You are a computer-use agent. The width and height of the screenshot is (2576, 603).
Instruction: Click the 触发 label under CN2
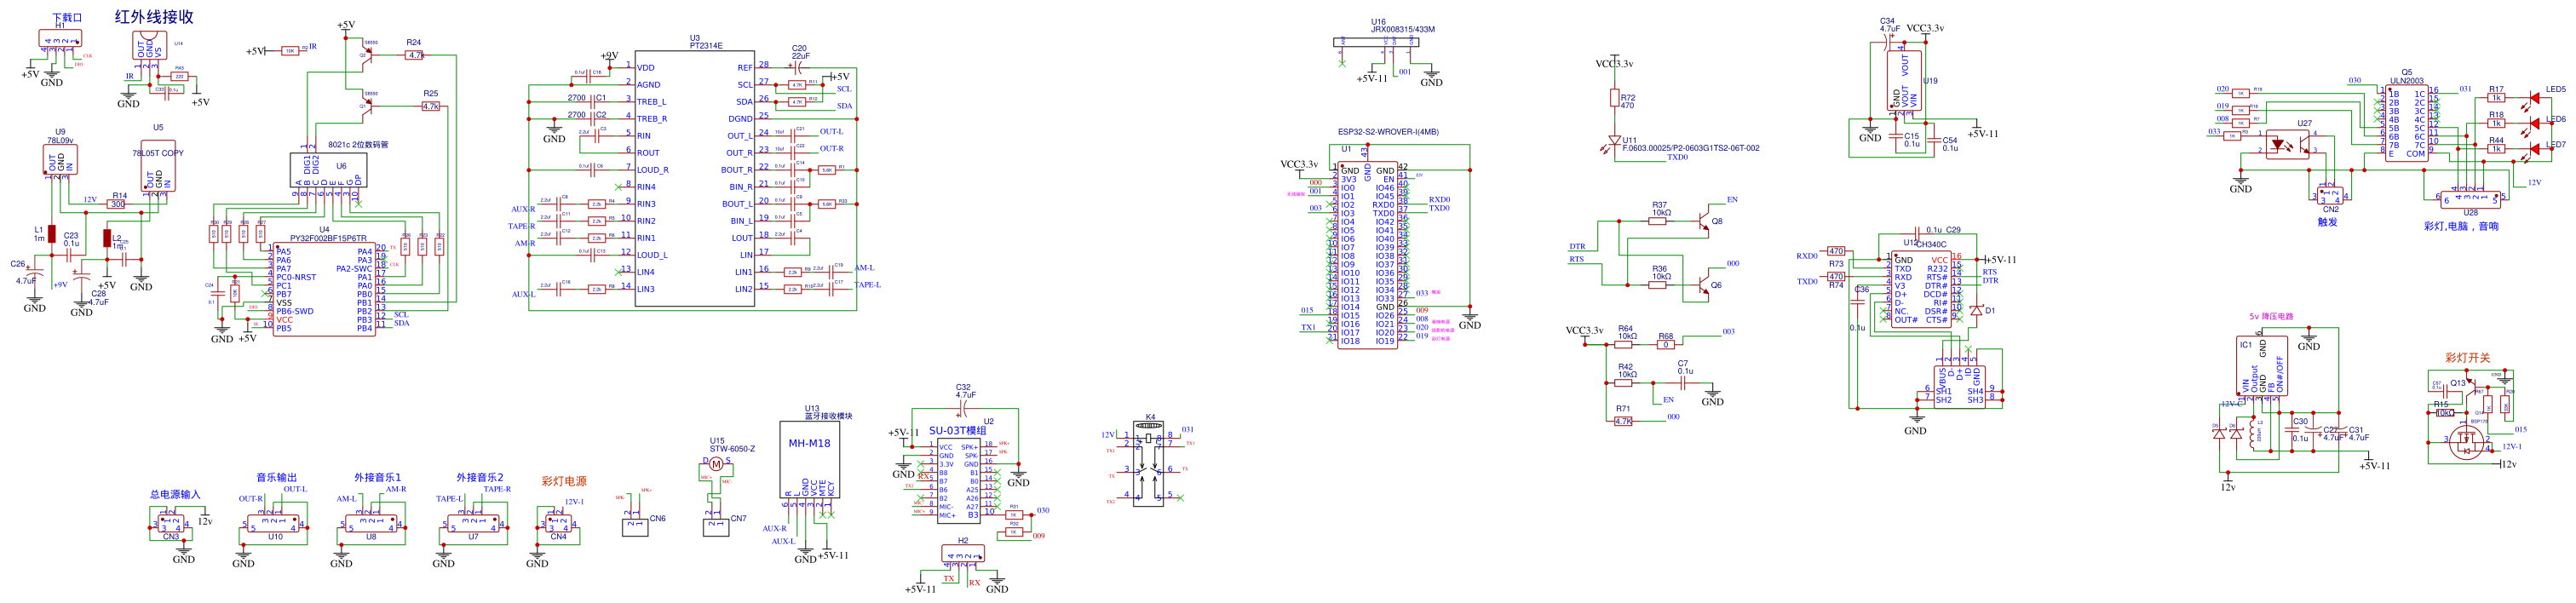point(2328,222)
